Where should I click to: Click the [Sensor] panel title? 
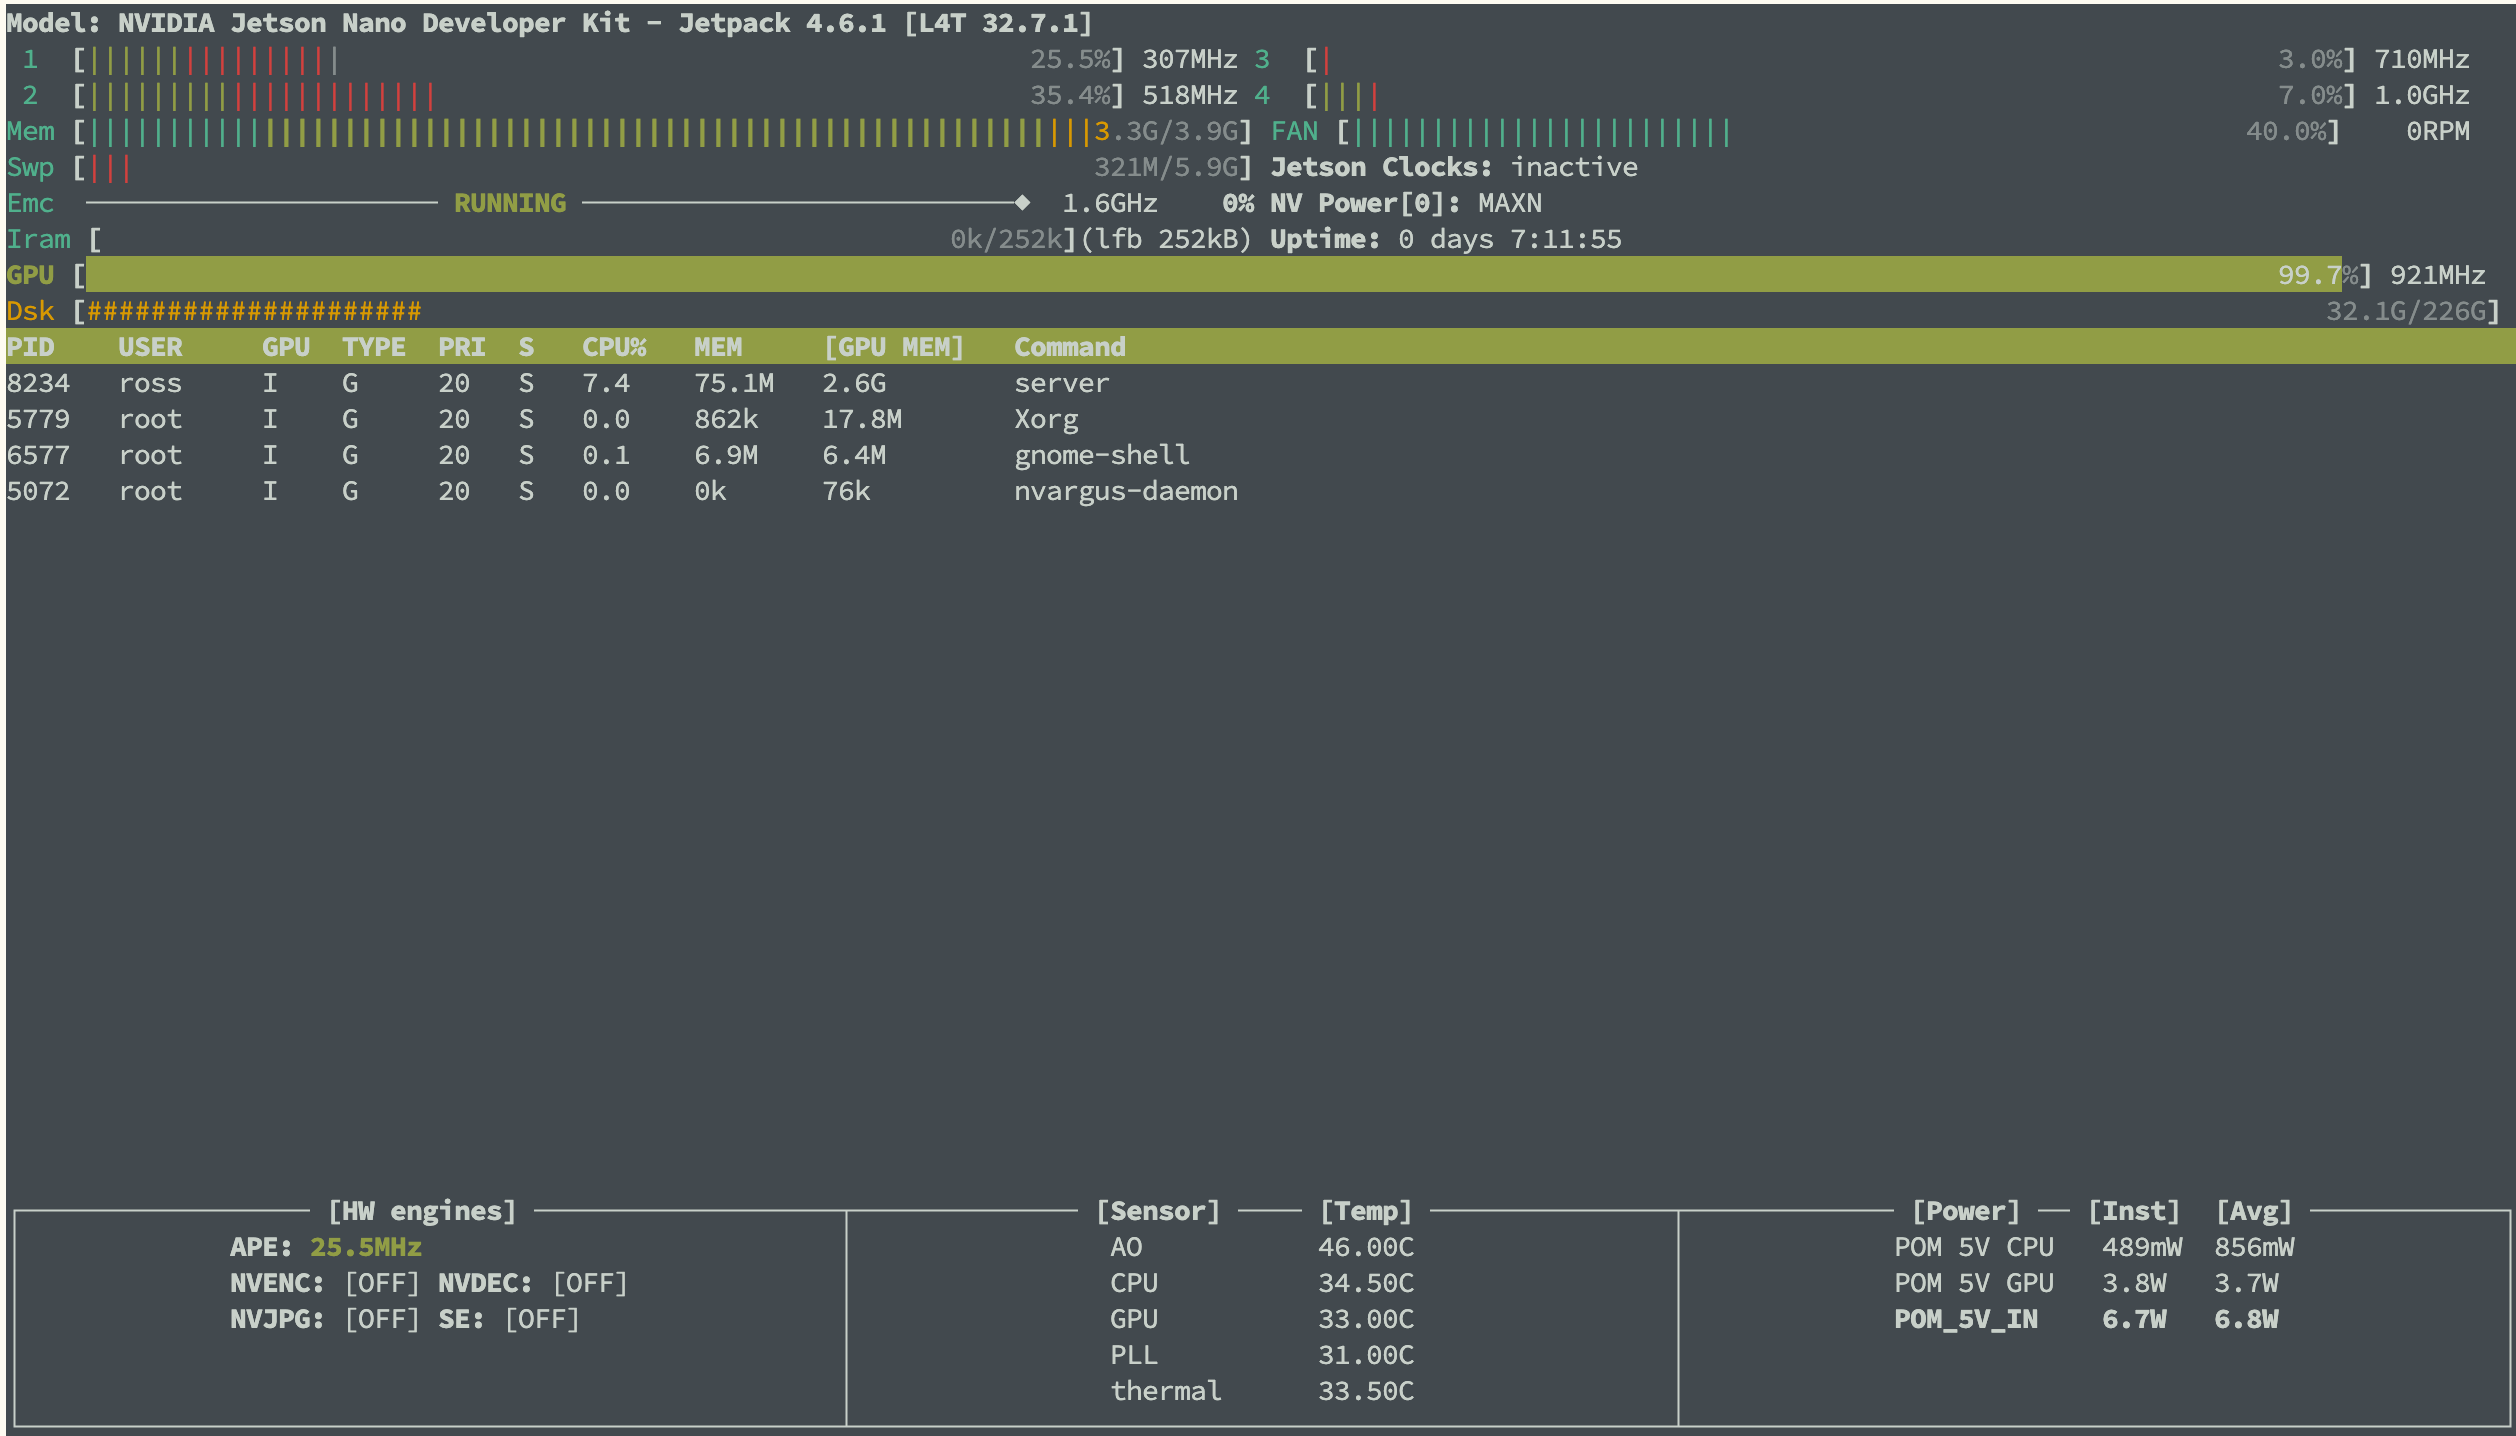pos(1158,1211)
